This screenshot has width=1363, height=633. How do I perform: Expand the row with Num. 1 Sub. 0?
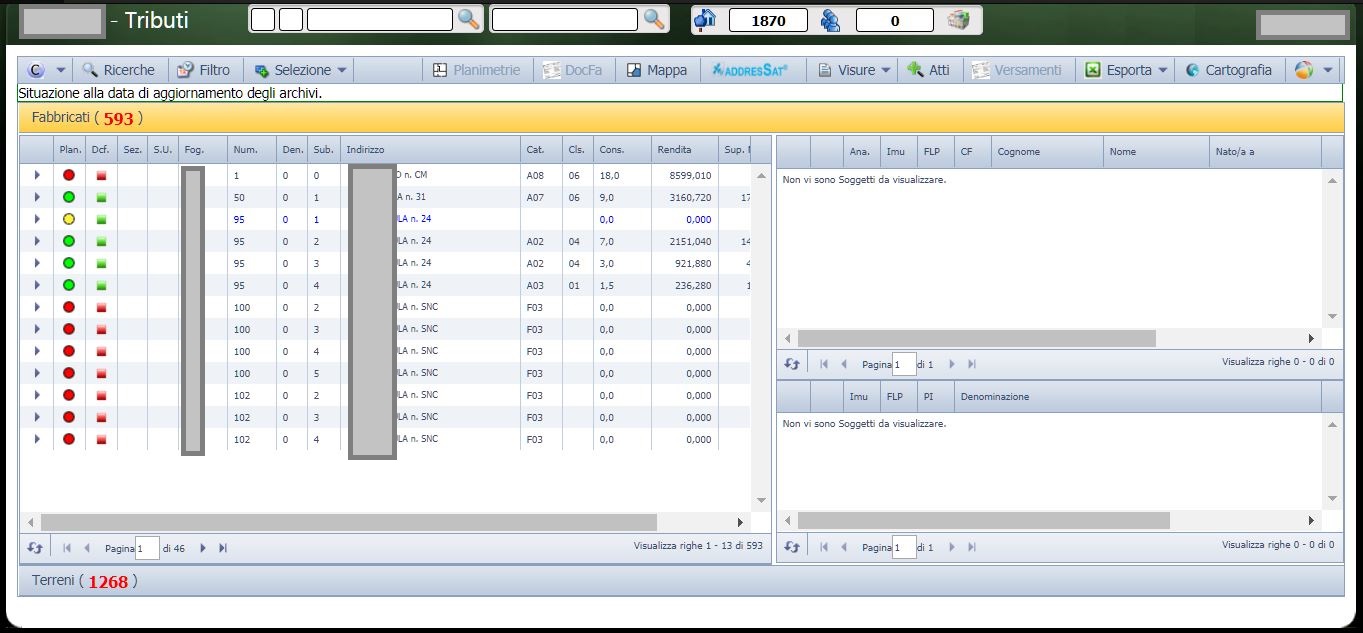tap(37, 175)
